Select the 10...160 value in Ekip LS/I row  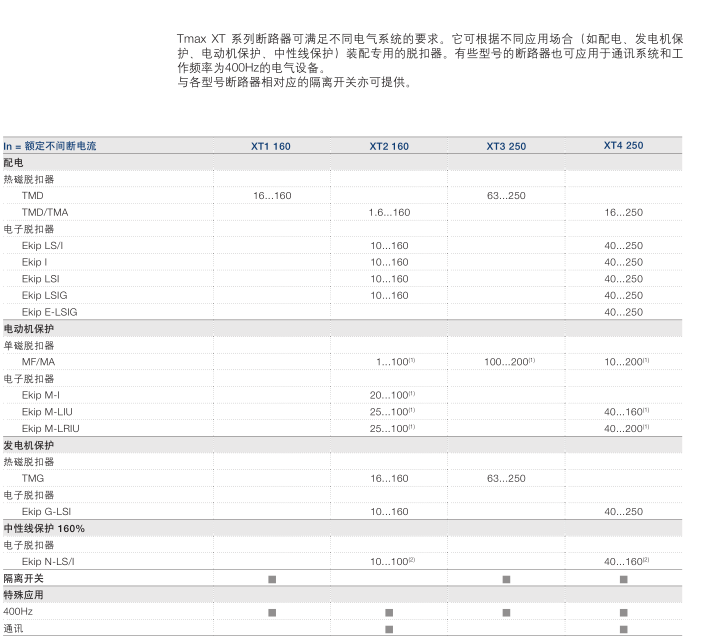click(389, 246)
